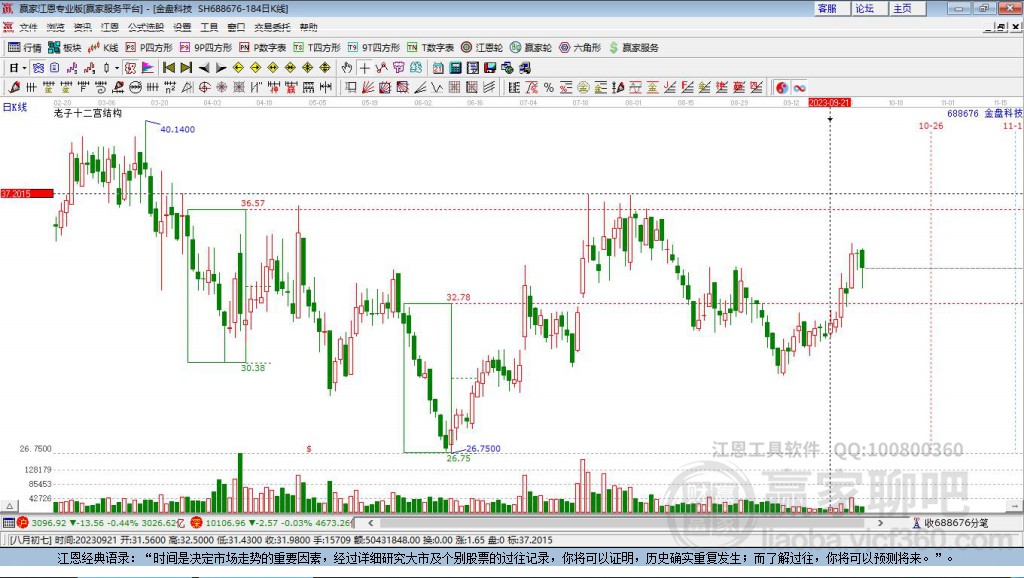
Task: Click the 688676 金盘科技 stock label
Action: [x=984, y=113]
